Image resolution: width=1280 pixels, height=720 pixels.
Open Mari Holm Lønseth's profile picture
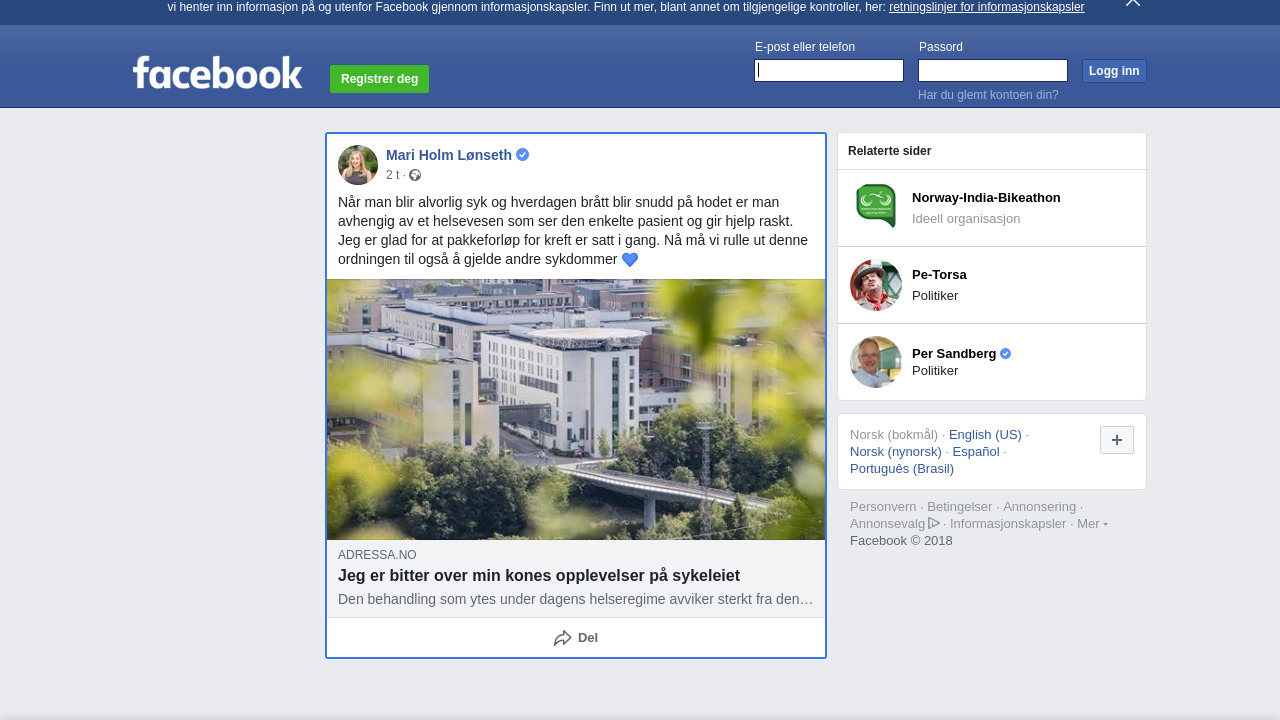click(358, 165)
